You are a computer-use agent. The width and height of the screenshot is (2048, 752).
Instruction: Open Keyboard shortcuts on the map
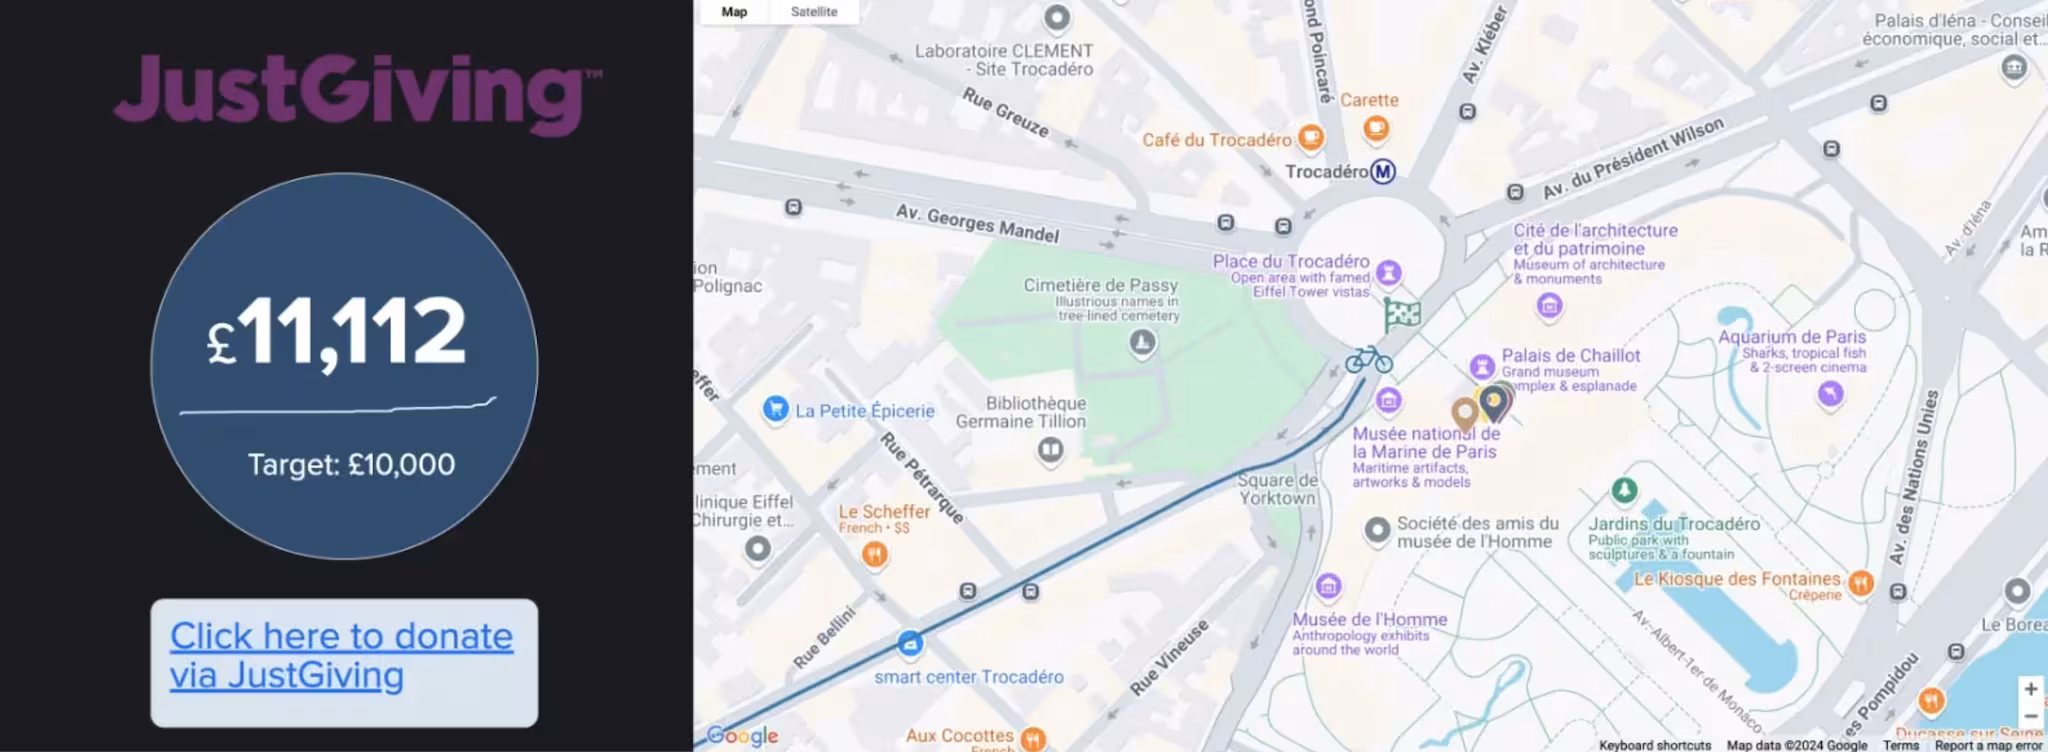coord(1655,745)
